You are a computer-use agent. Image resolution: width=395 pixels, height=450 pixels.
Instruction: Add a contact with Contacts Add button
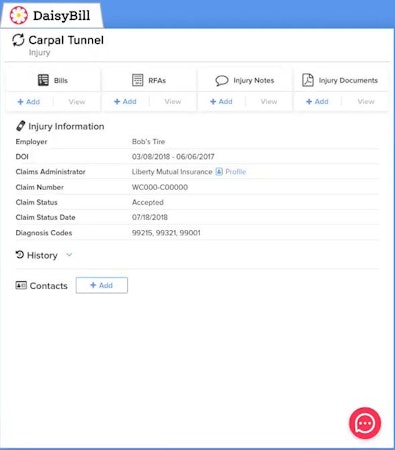tap(102, 285)
